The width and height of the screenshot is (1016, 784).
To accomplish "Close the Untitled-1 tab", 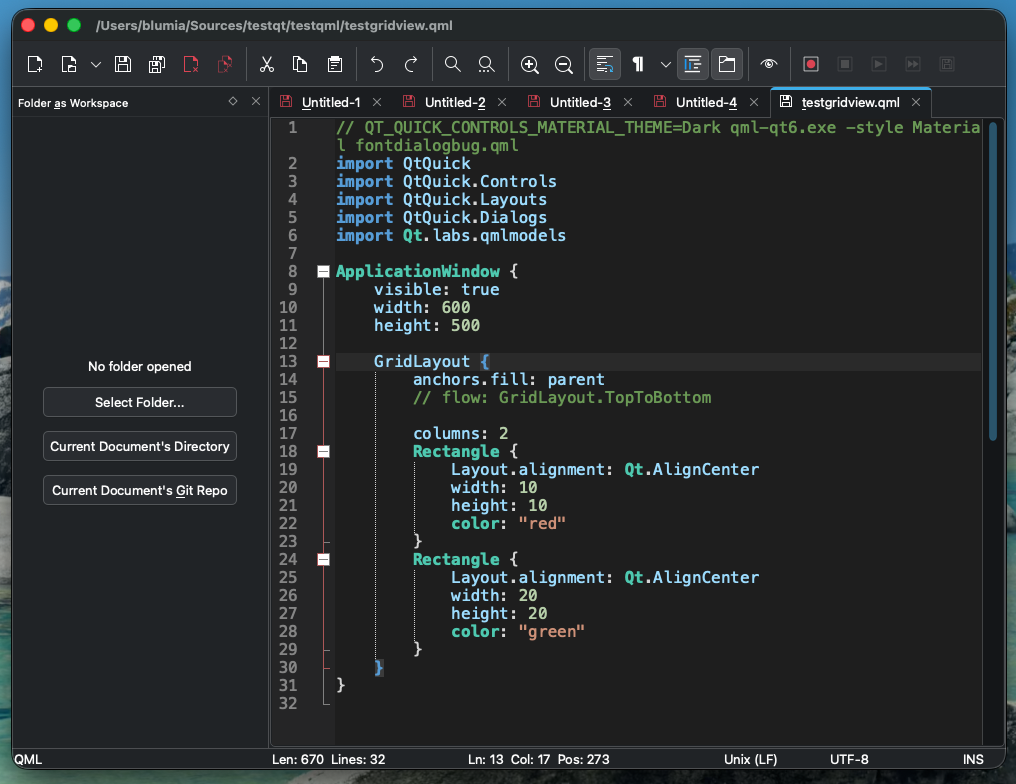I will coord(376,102).
